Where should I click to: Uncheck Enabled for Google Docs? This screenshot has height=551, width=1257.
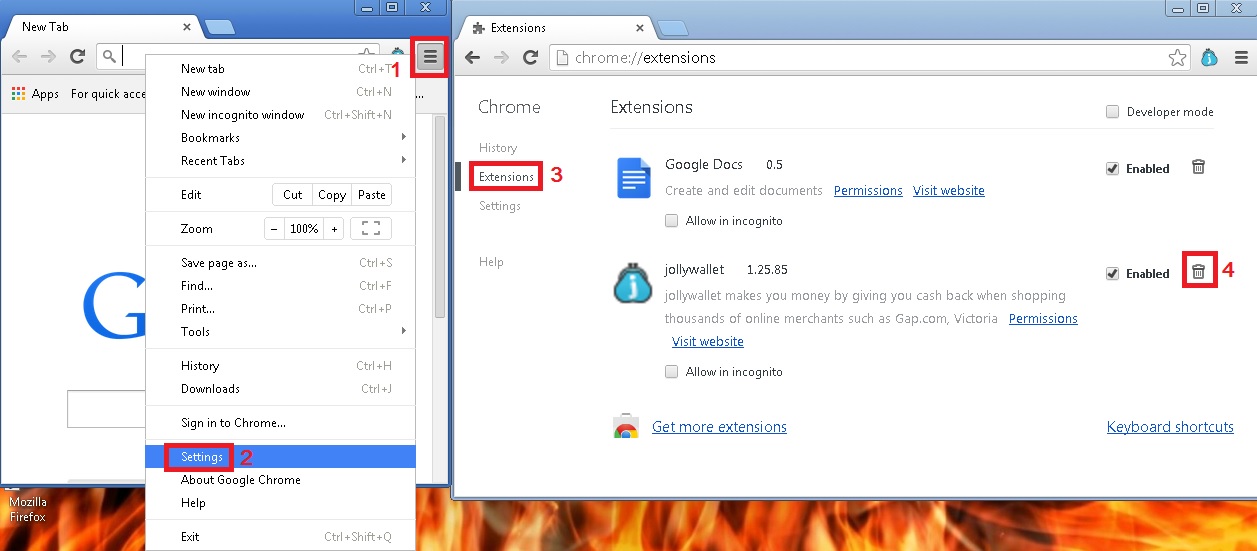pos(1112,169)
